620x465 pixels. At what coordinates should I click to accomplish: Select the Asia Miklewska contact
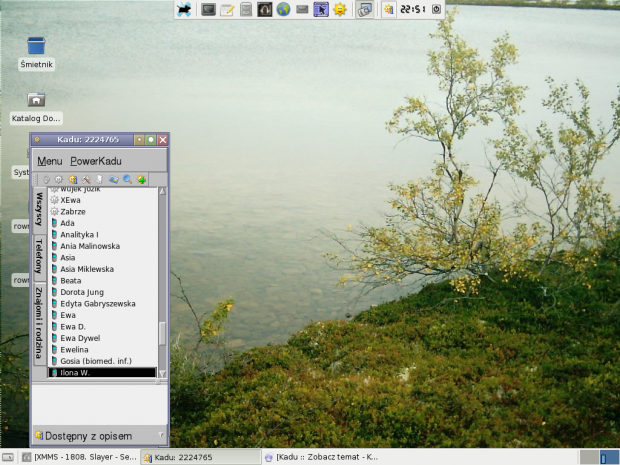pos(103,269)
